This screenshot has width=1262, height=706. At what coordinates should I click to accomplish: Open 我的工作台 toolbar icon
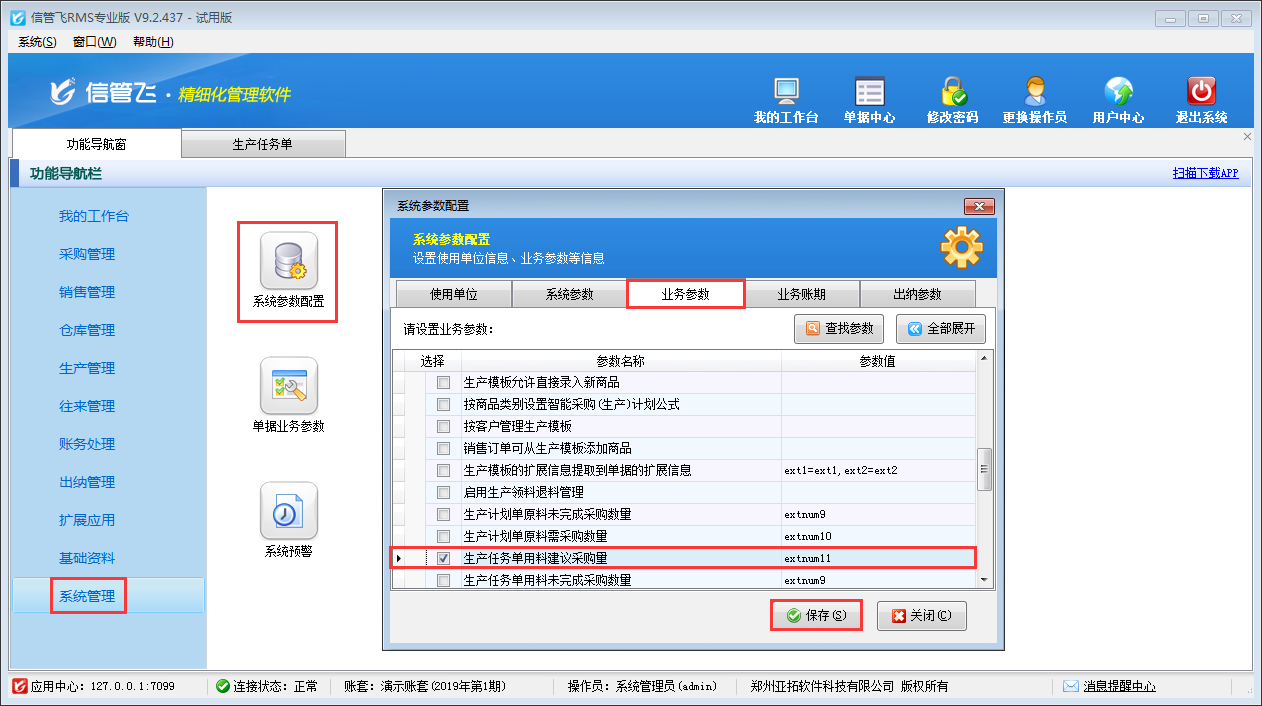pyautogui.click(x=786, y=92)
